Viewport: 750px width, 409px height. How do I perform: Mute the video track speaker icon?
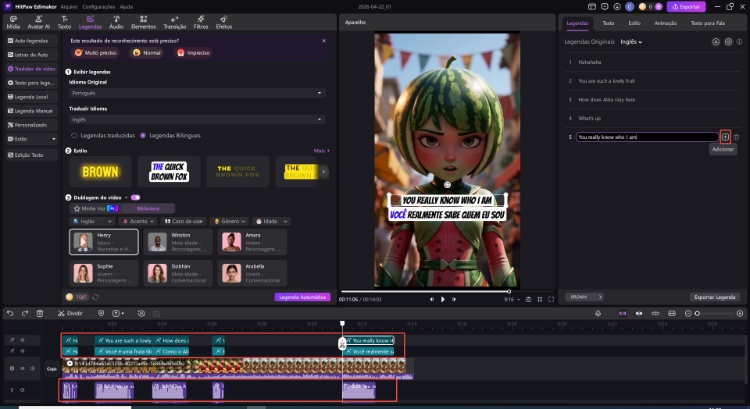click(x=33, y=368)
